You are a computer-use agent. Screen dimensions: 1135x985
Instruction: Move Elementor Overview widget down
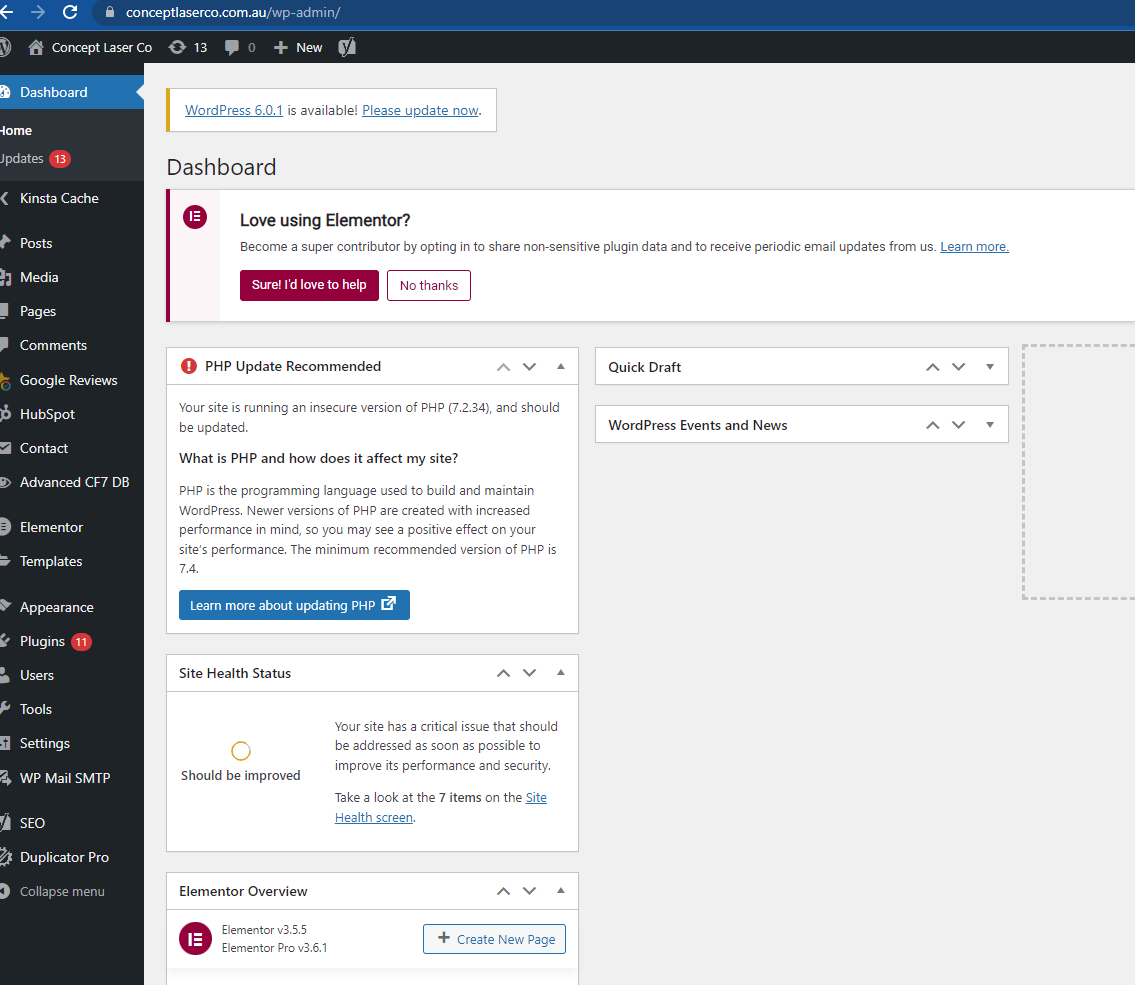tap(529, 891)
